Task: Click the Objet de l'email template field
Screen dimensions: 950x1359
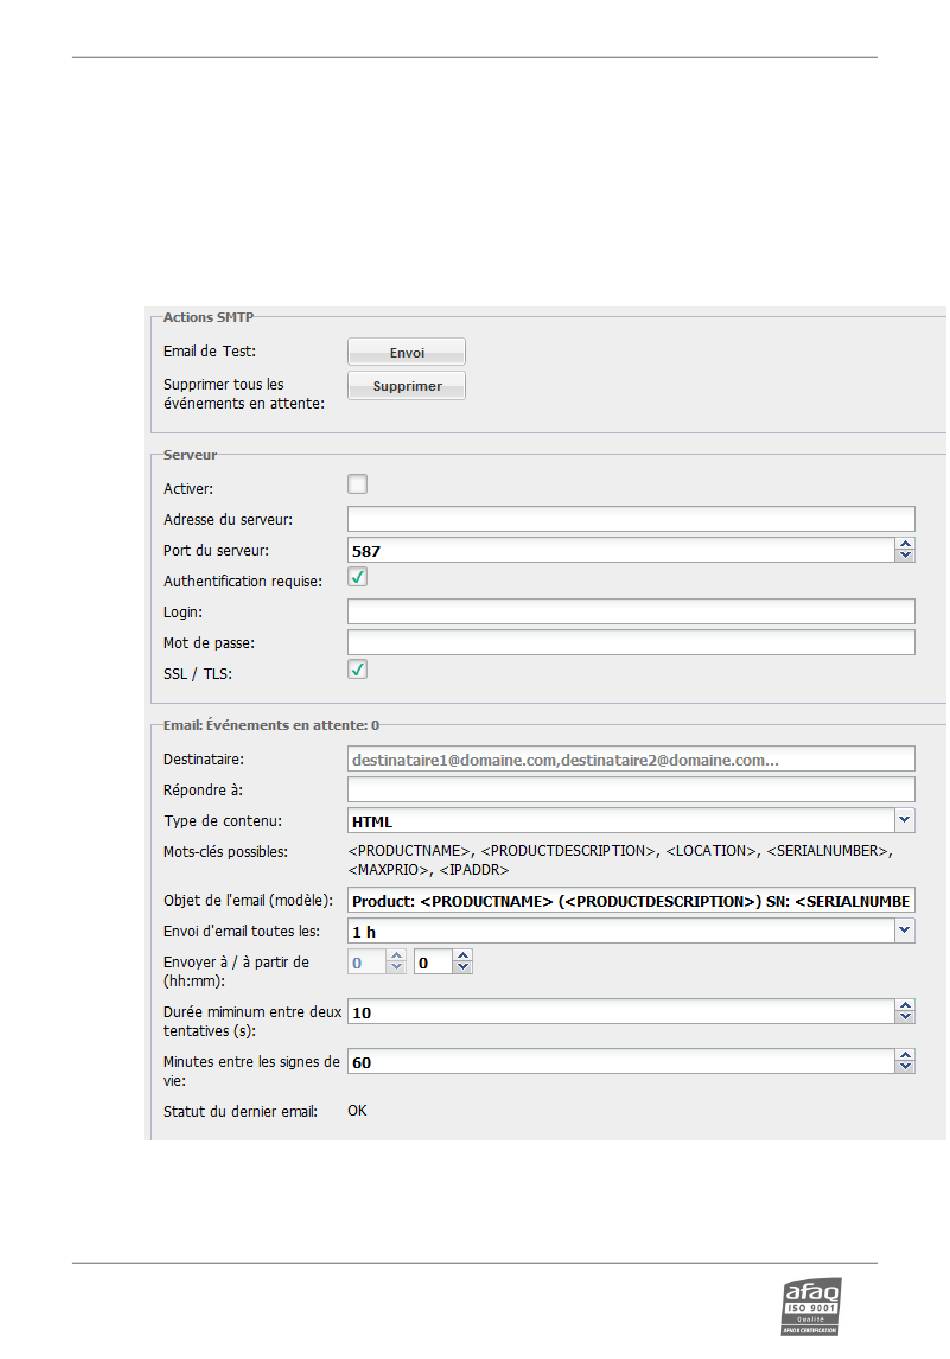Action: (631, 900)
